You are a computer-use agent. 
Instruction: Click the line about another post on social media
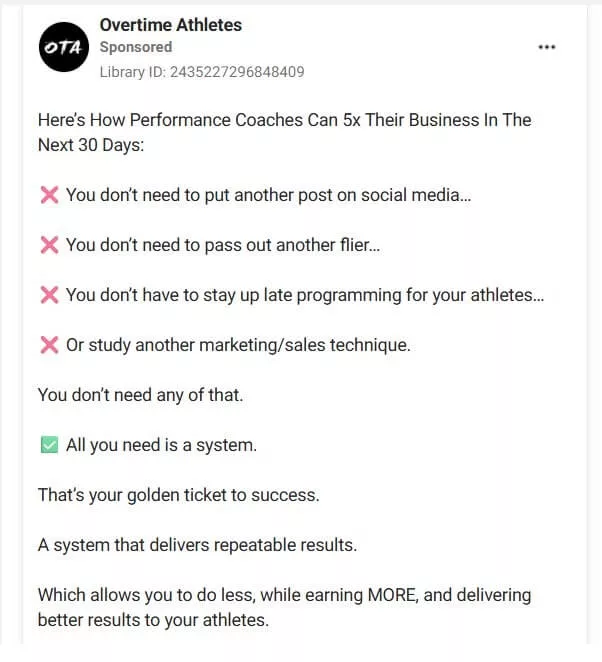(268, 195)
